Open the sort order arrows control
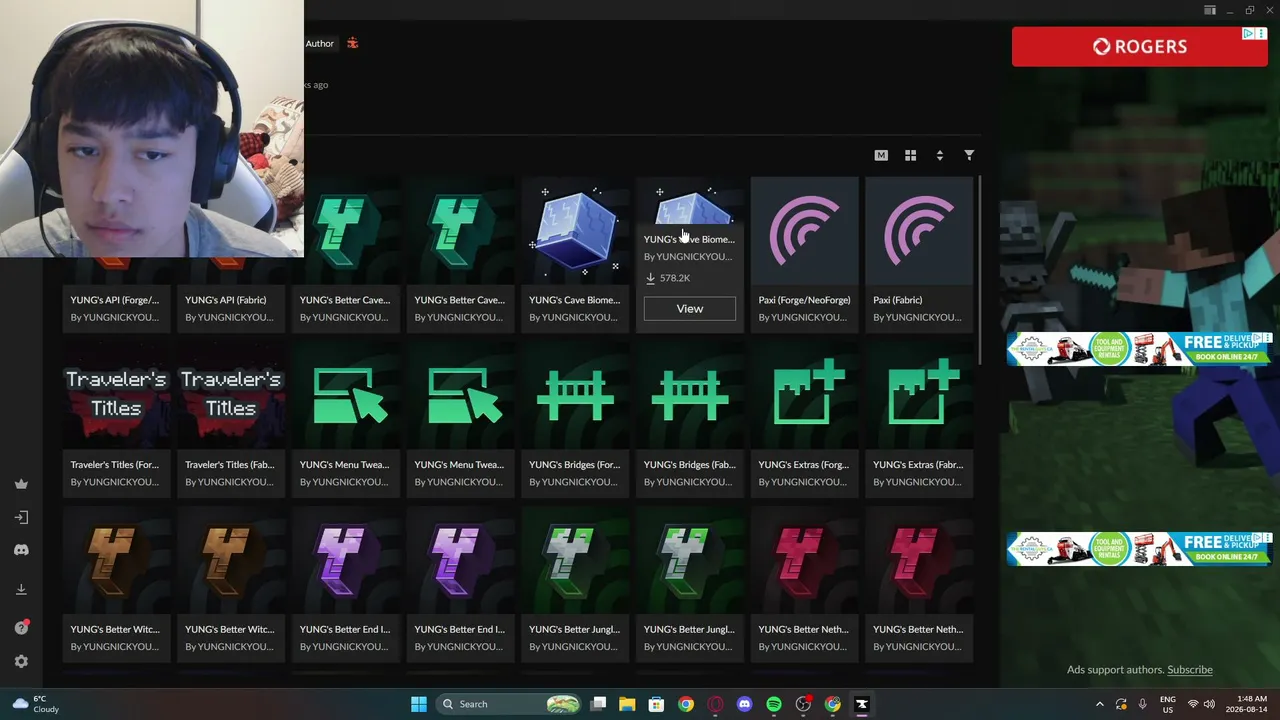Screen dimensions: 1280x720 939,155
